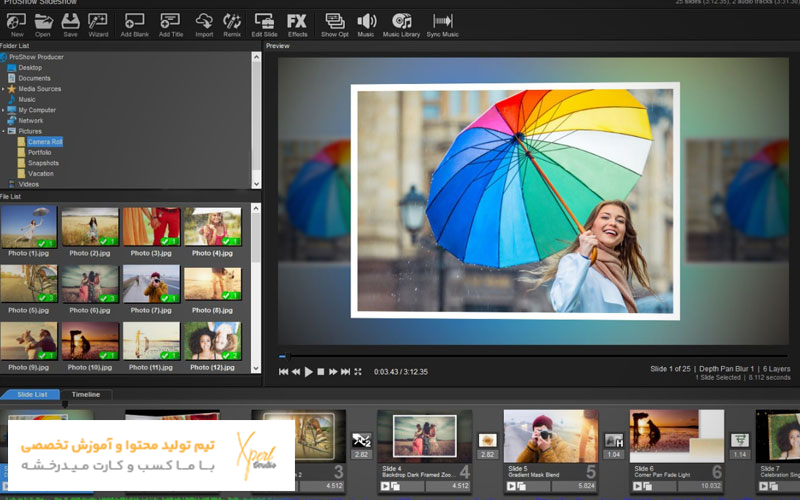Click the transition icon before Slide 4
The width and height of the screenshot is (800, 500).
pyautogui.click(x=361, y=440)
